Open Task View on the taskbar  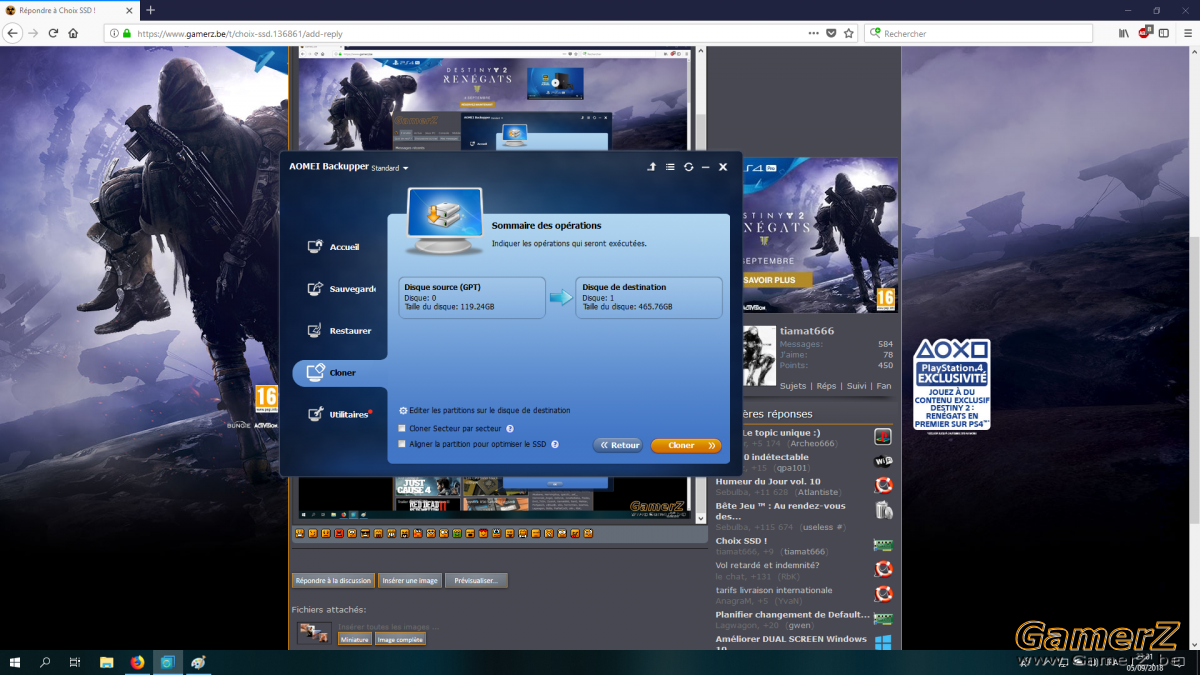click(75, 662)
